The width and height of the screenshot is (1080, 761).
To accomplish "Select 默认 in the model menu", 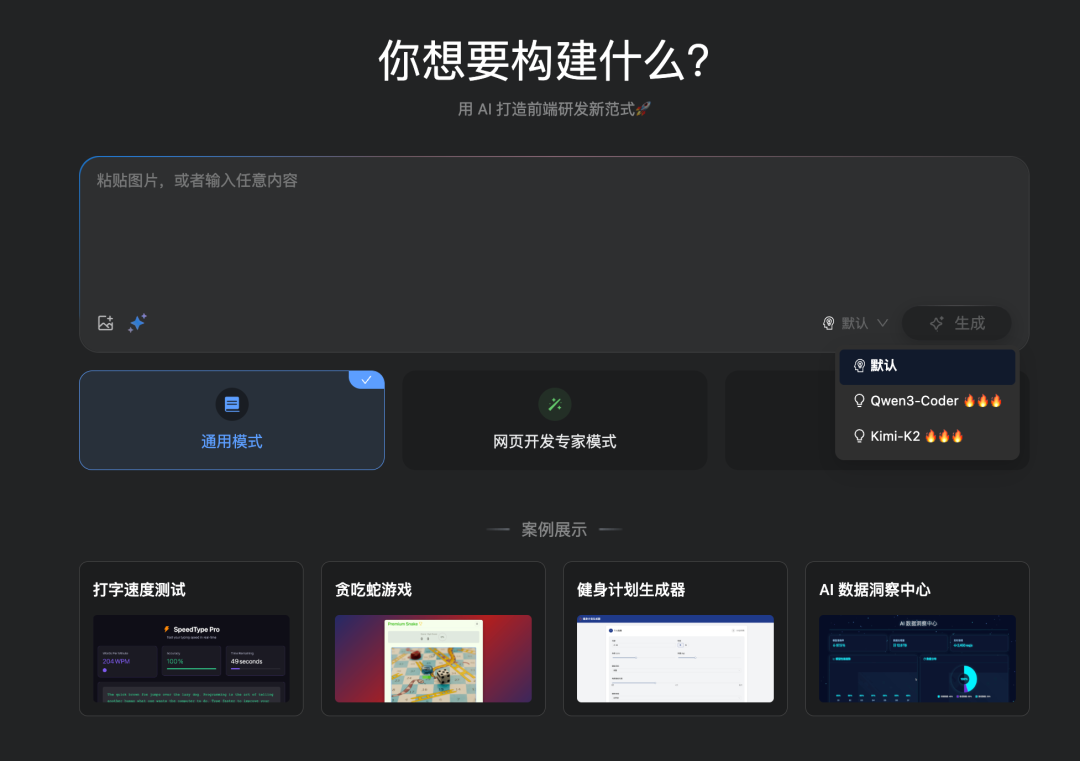I will (x=927, y=366).
